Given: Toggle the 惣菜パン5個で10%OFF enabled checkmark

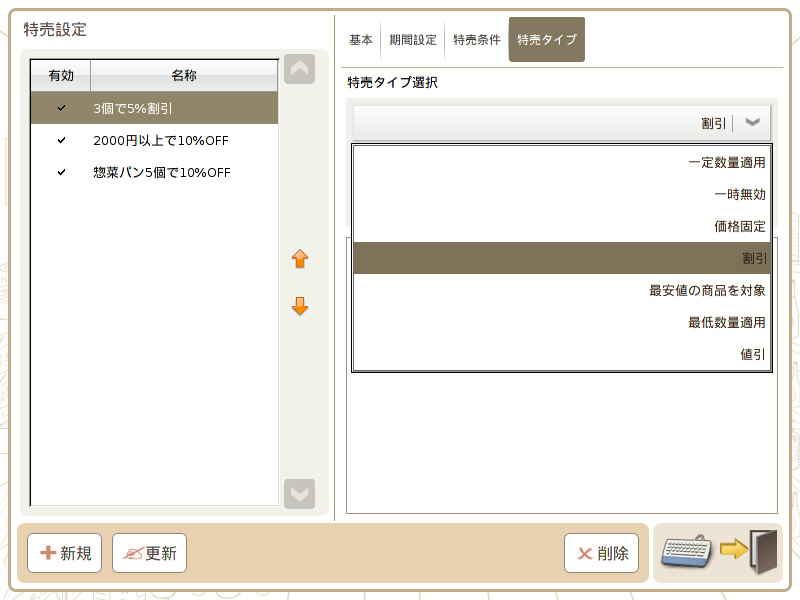Looking at the screenshot, I should (x=61, y=172).
